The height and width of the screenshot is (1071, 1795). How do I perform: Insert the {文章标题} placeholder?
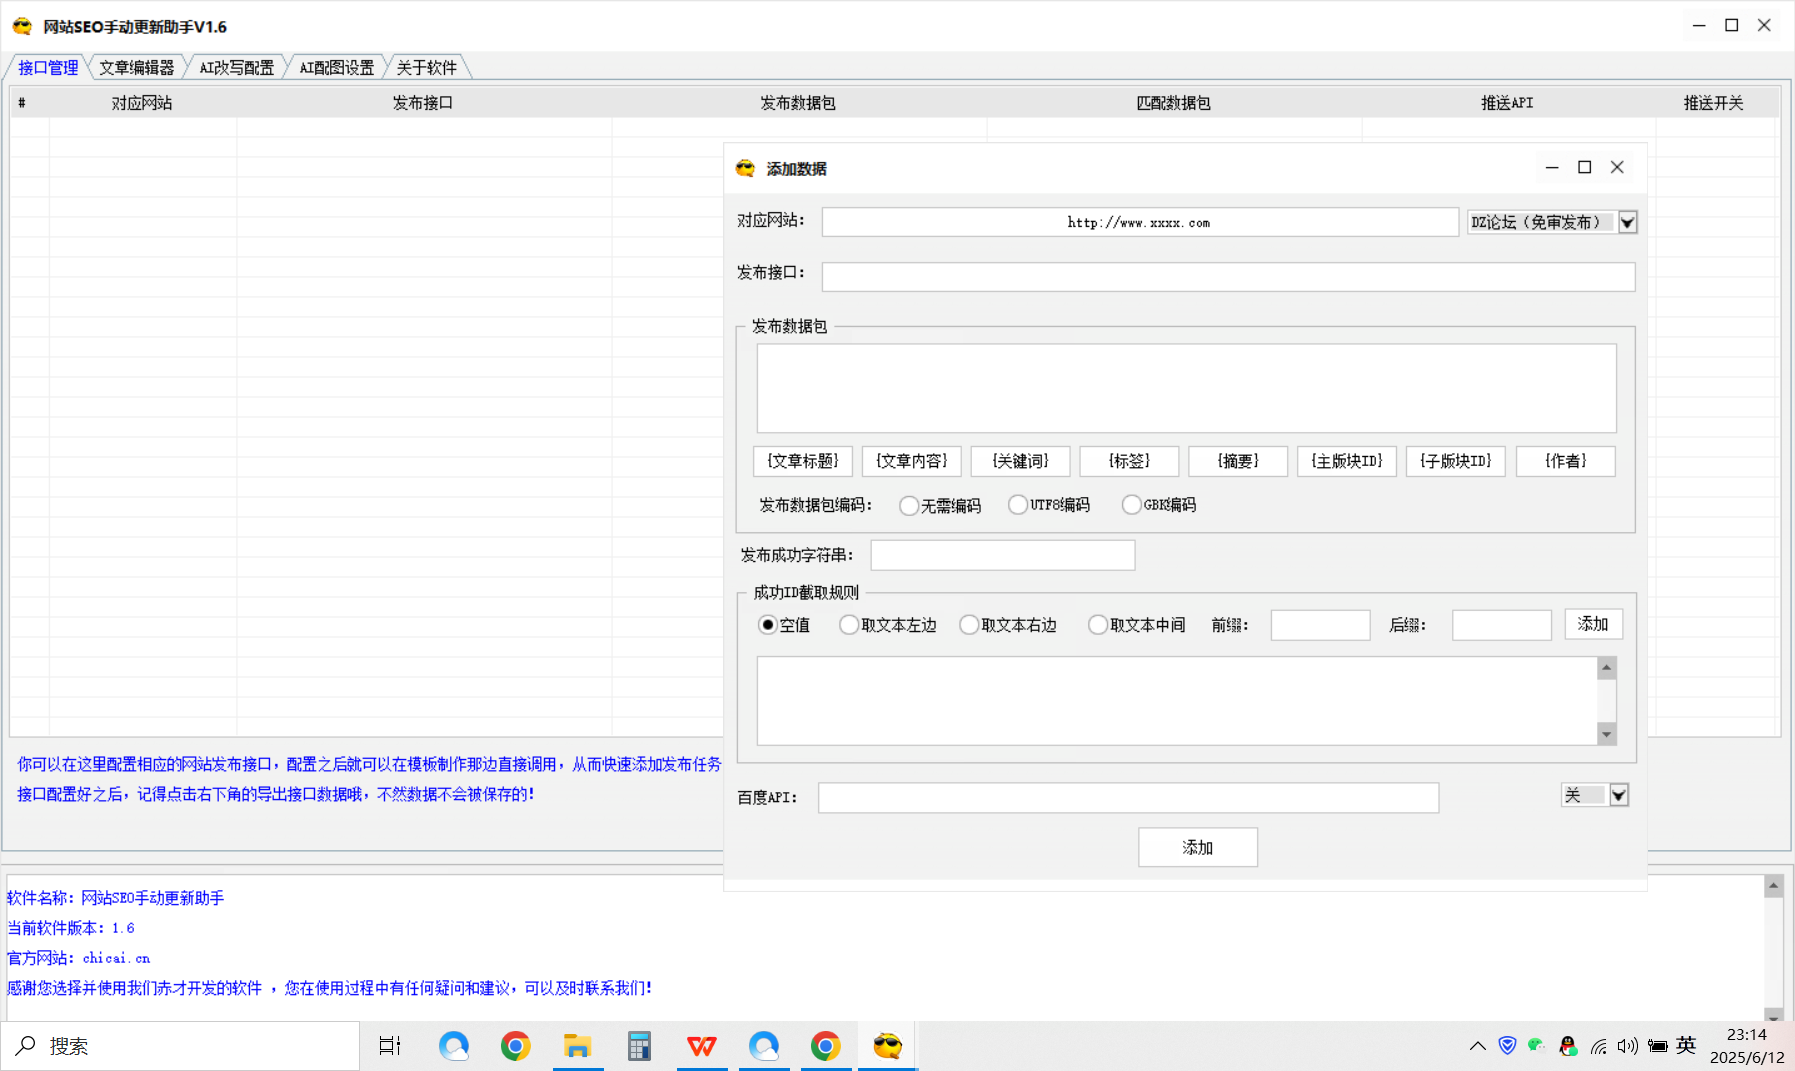pos(803,461)
